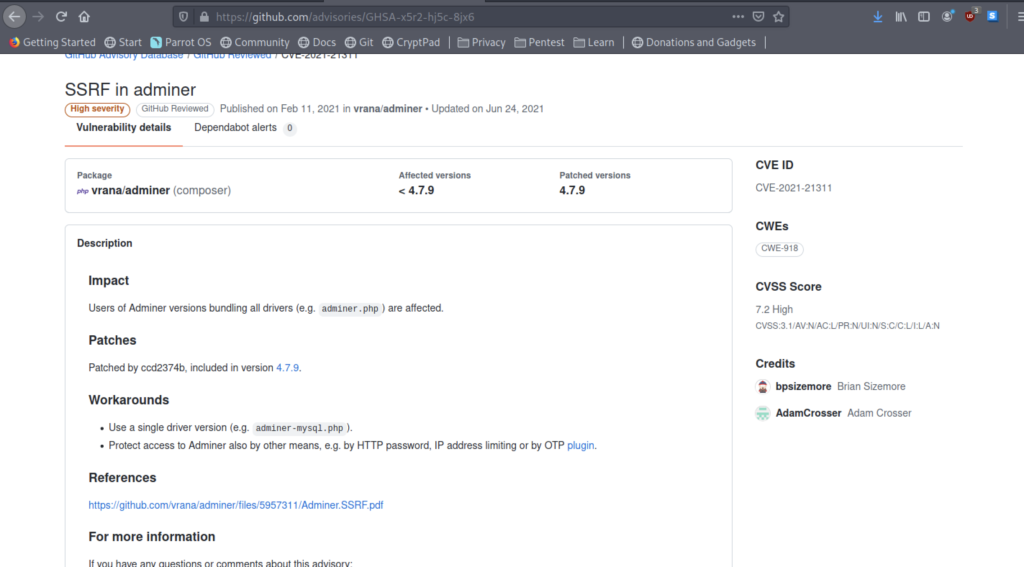
Task: Click the address bar URL
Action: pos(345,17)
